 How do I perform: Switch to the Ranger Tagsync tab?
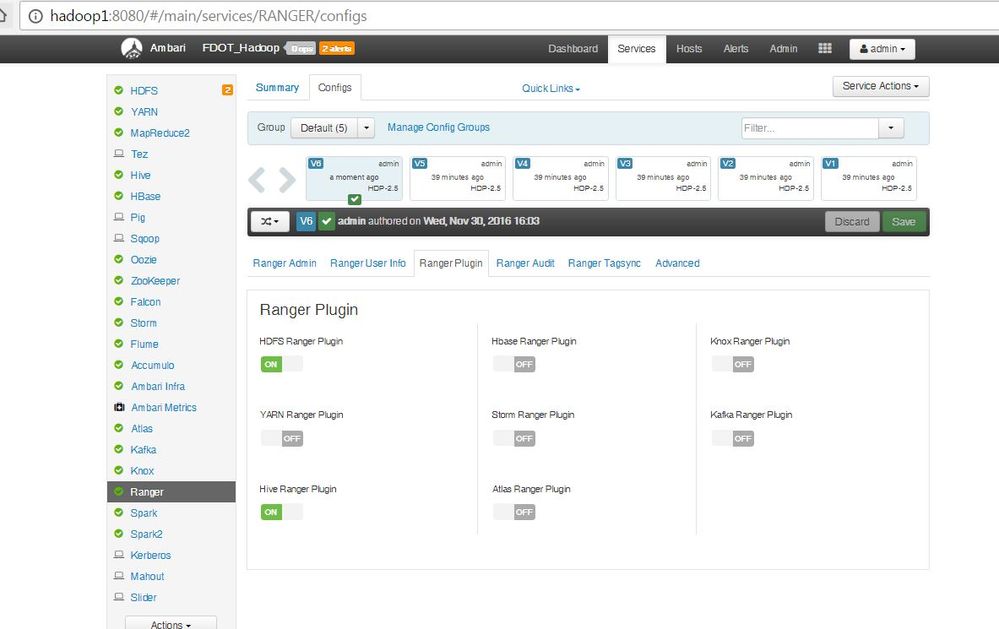tap(604, 263)
